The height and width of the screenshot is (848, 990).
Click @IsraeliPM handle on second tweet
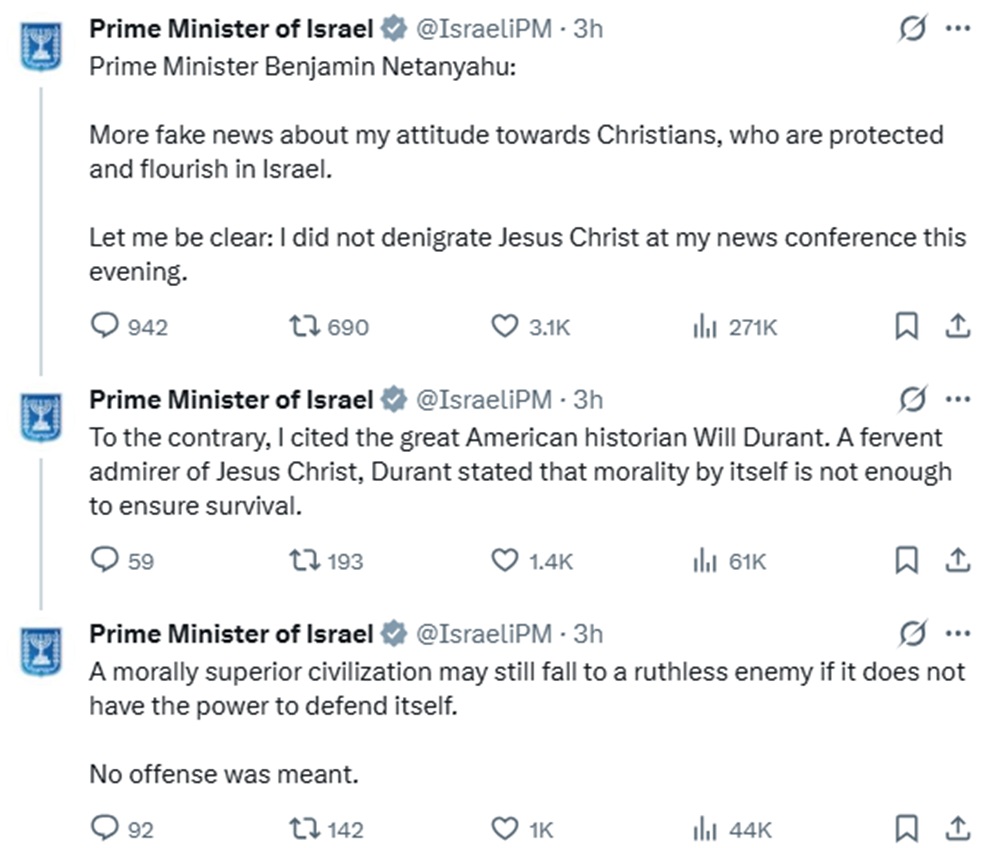(482, 400)
